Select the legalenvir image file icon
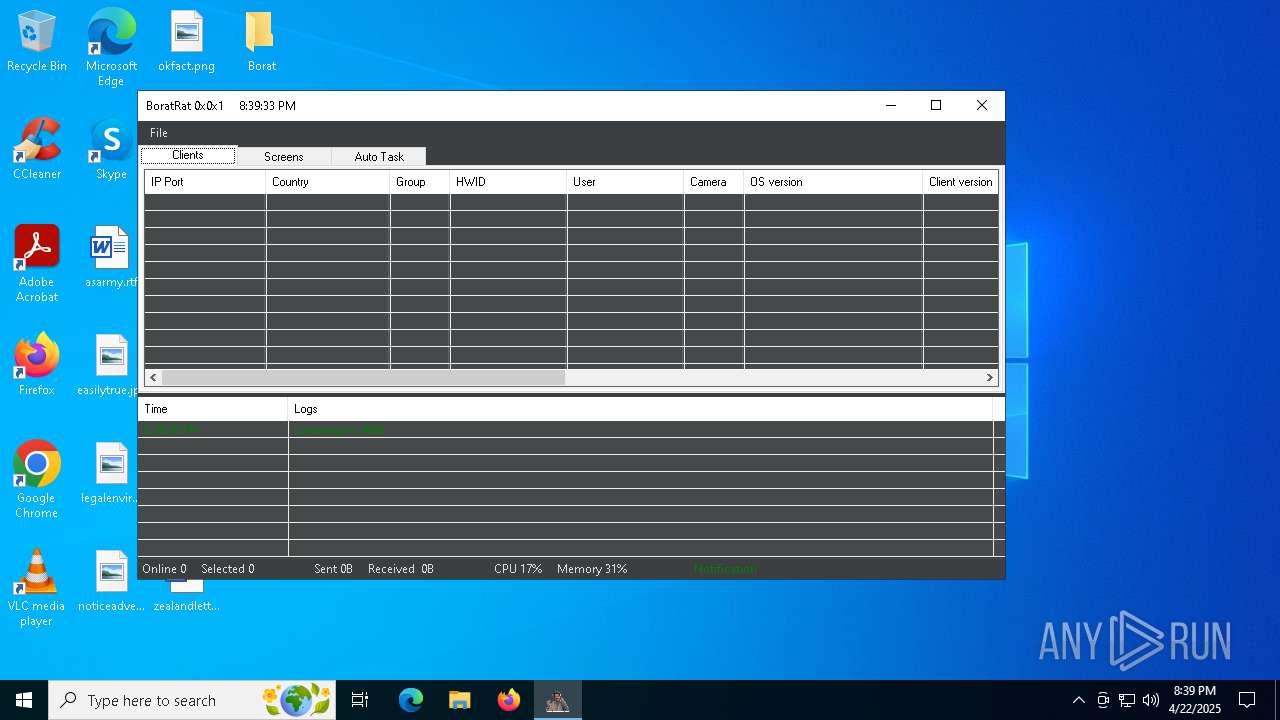1280x720 pixels. point(111,474)
